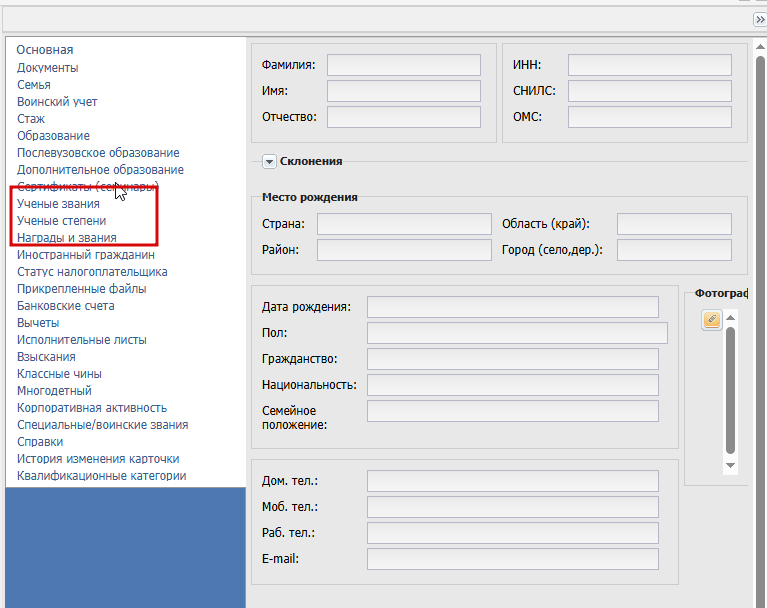Focus the Отчество field

tap(404, 117)
